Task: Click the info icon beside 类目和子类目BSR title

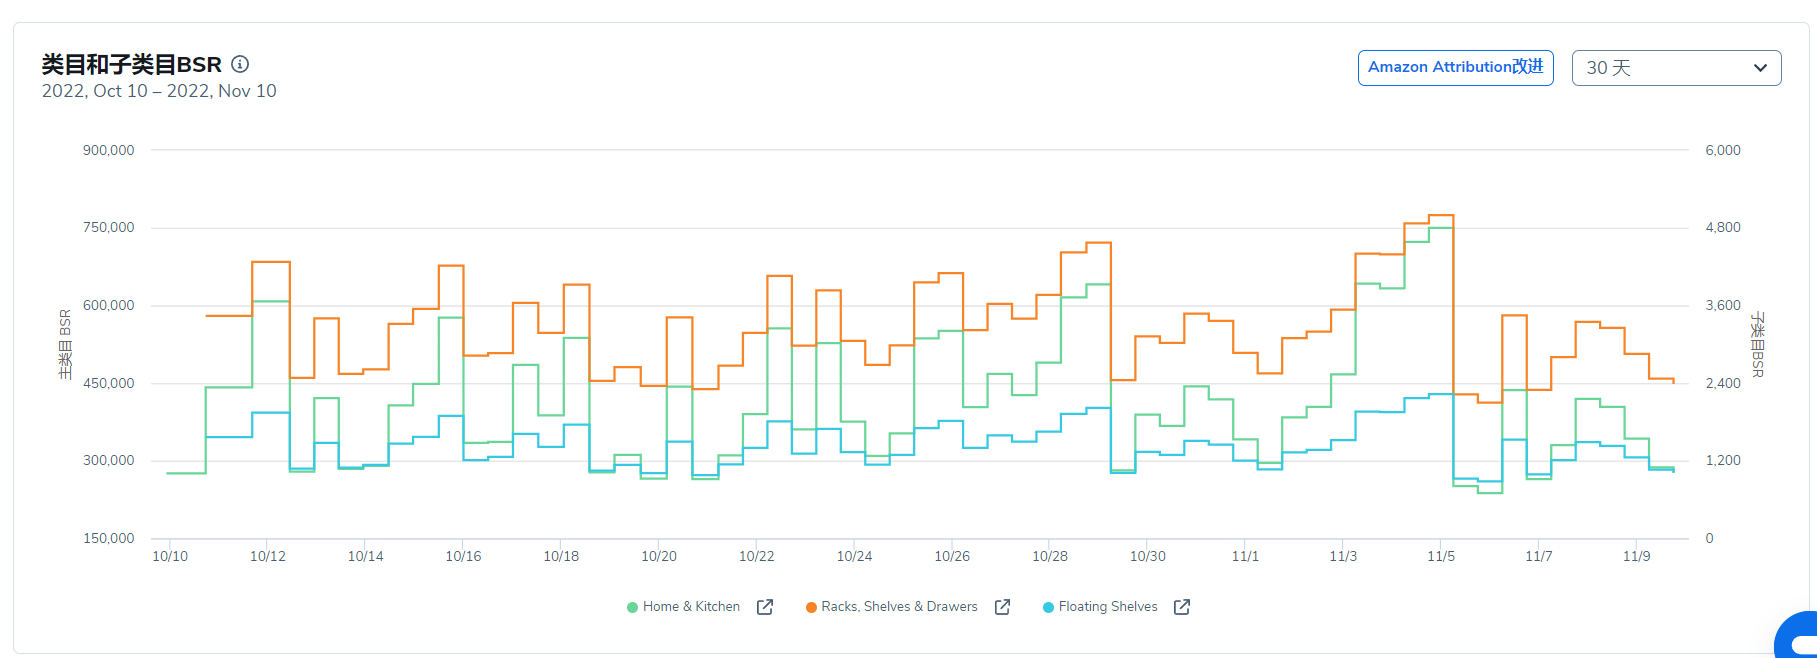Action: [x=240, y=64]
